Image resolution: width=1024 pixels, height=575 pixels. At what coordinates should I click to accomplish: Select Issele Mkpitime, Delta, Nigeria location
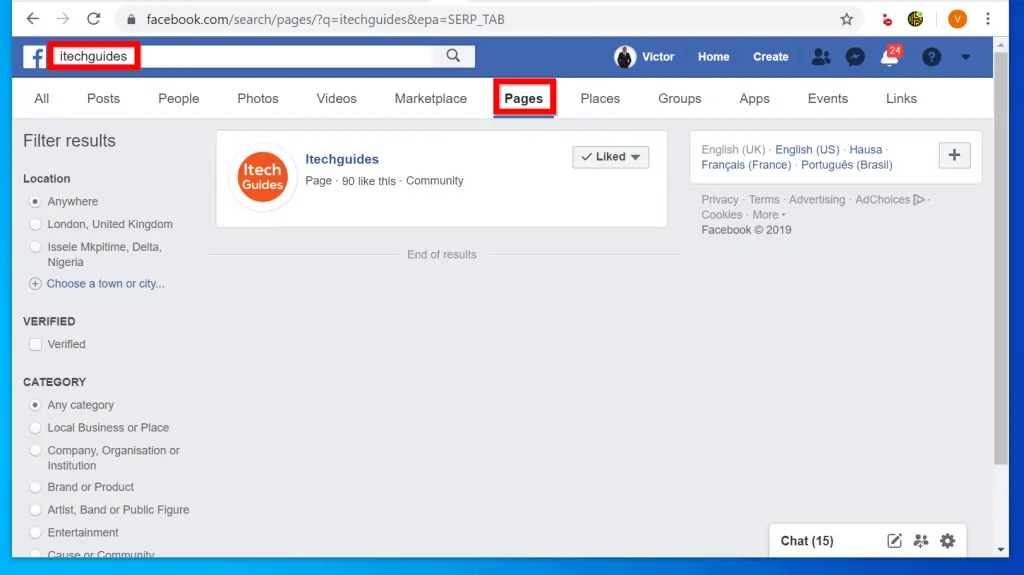(35, 247)
